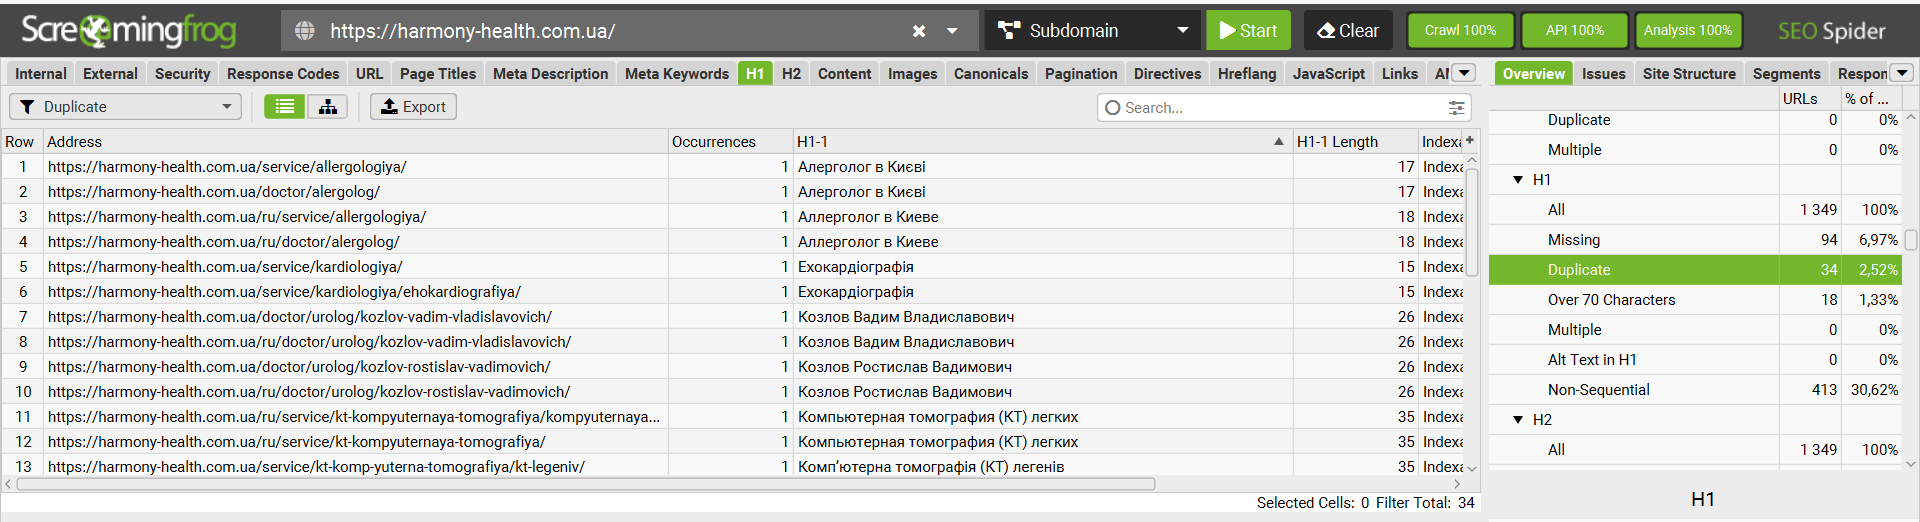Collapse the H2 tree section

coord(1518,420)
